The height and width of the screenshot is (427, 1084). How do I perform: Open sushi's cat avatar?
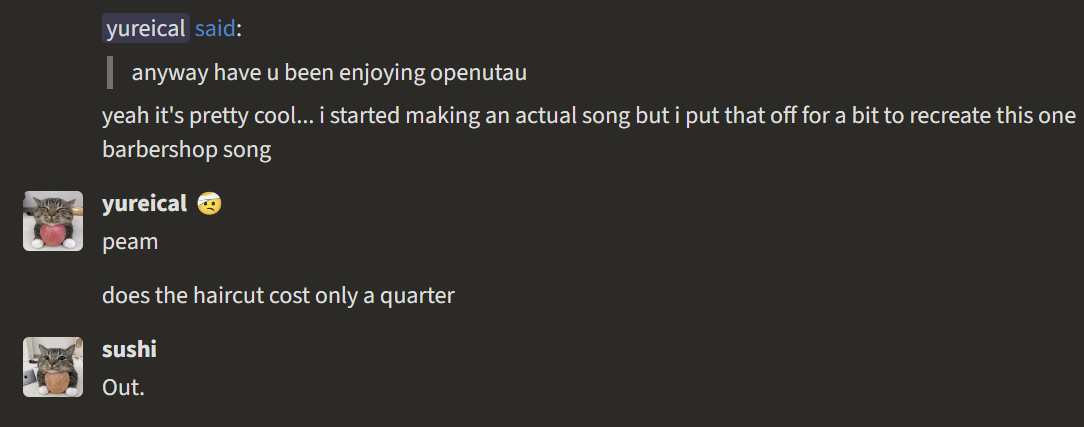pos(53,366)
